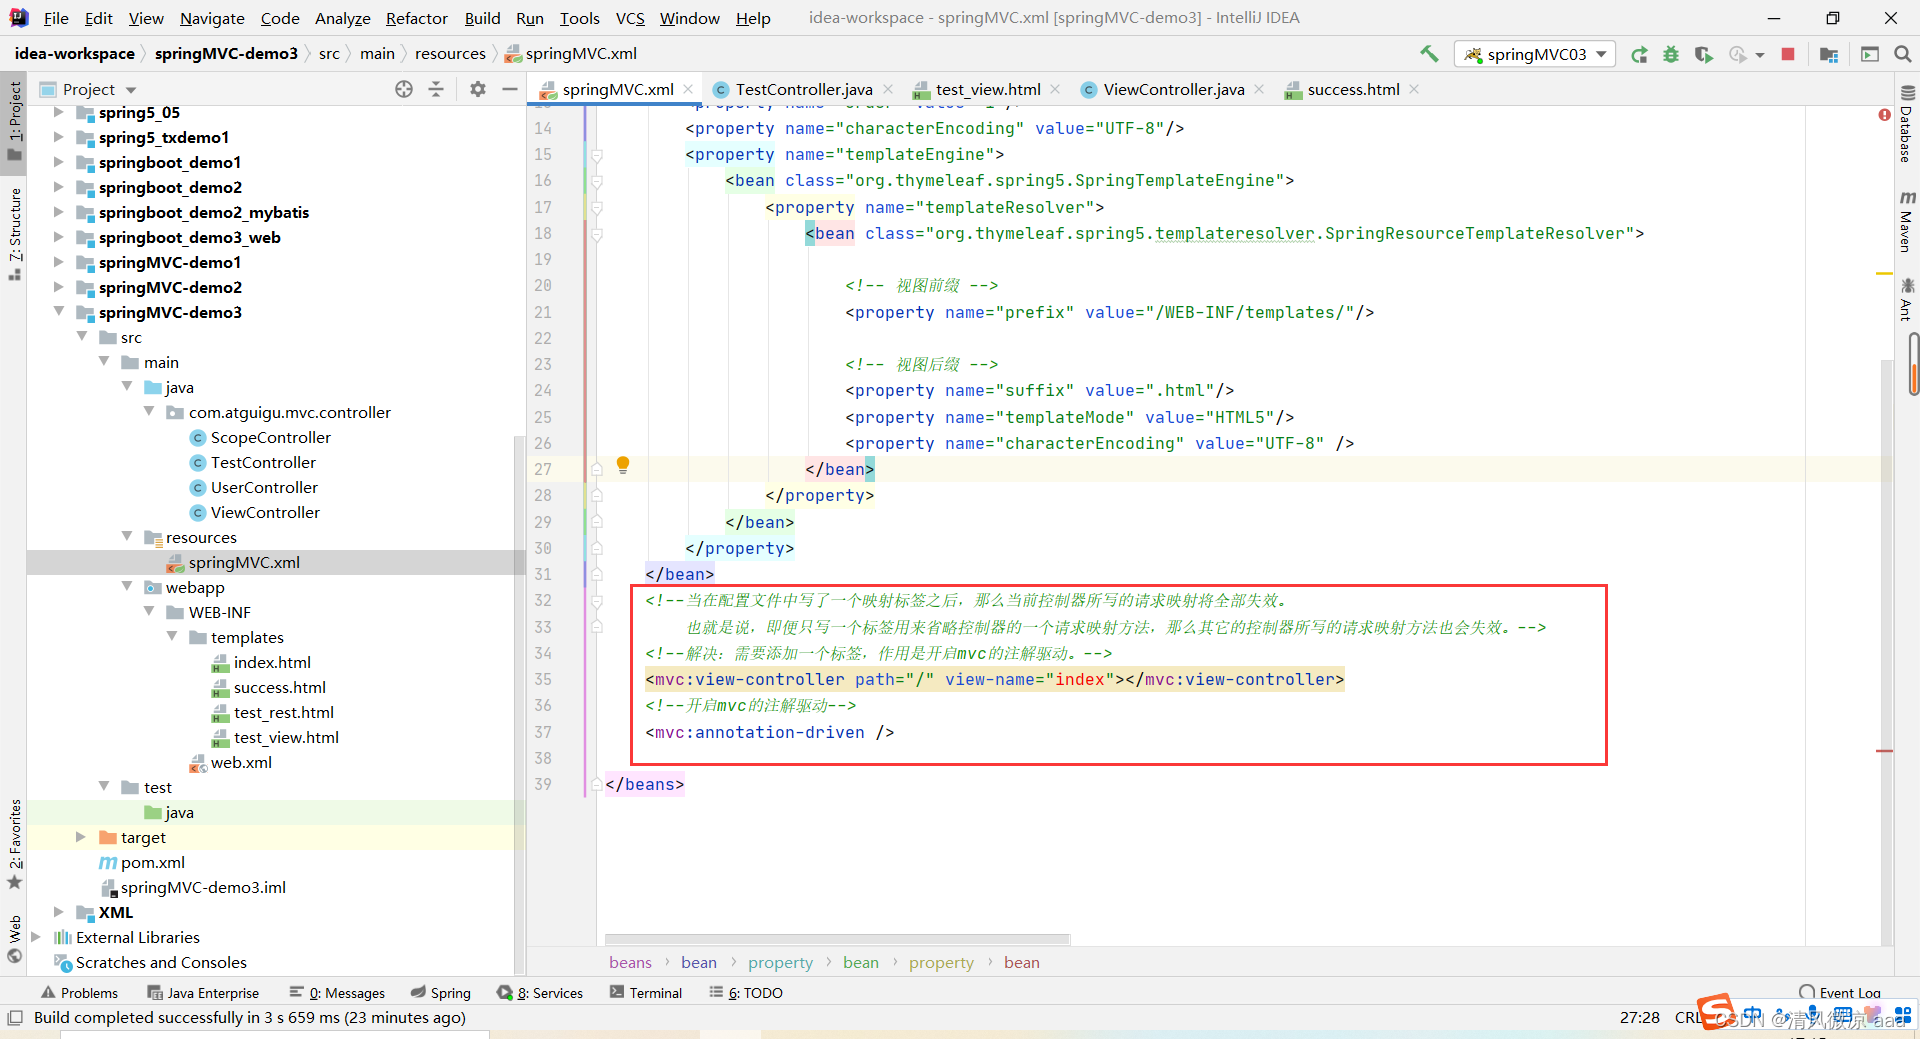Screen dimensions: 1920x1039
Task: Open the Spring tool window
Action: tap(440, 993)
